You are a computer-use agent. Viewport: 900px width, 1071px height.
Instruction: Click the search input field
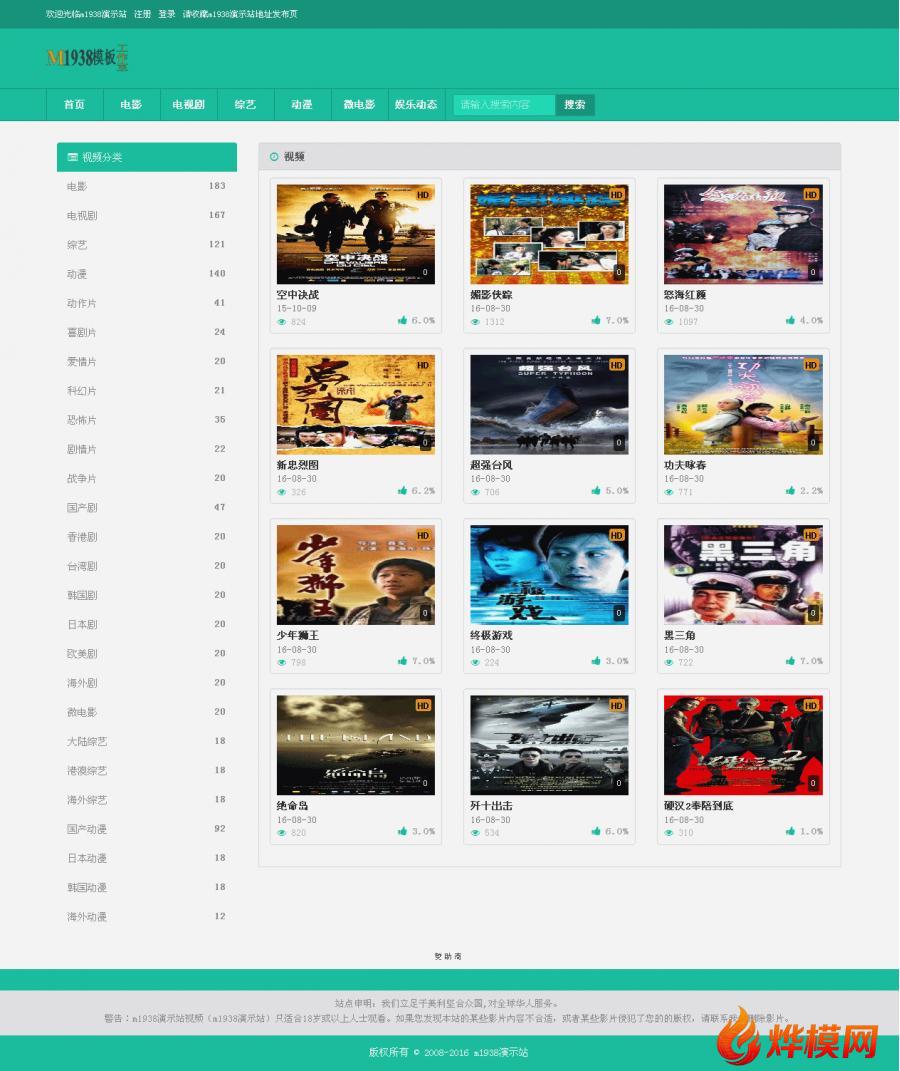[504, 105]
